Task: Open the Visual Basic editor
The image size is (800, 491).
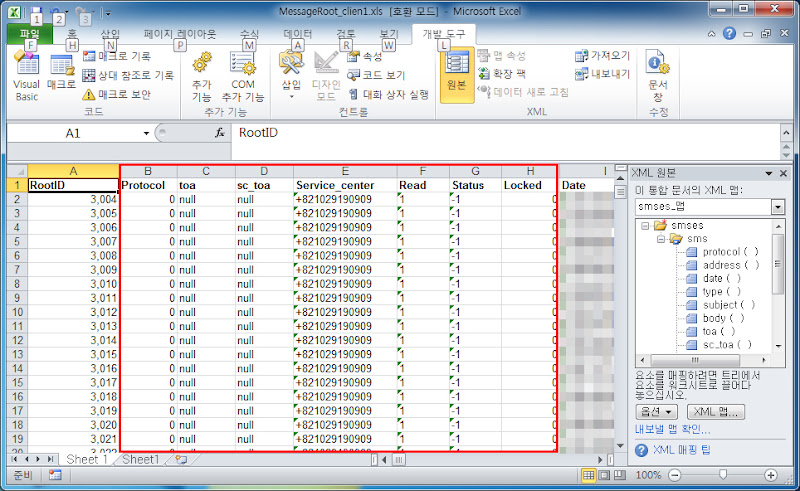Action: point(27,76)
